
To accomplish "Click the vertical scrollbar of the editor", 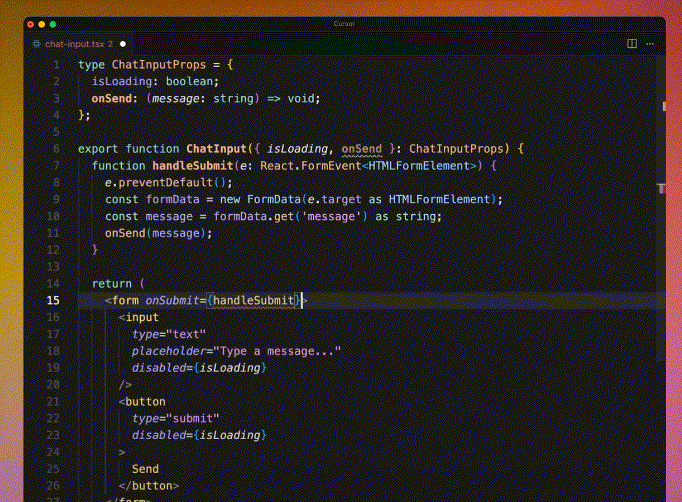I will coord(661,209).
